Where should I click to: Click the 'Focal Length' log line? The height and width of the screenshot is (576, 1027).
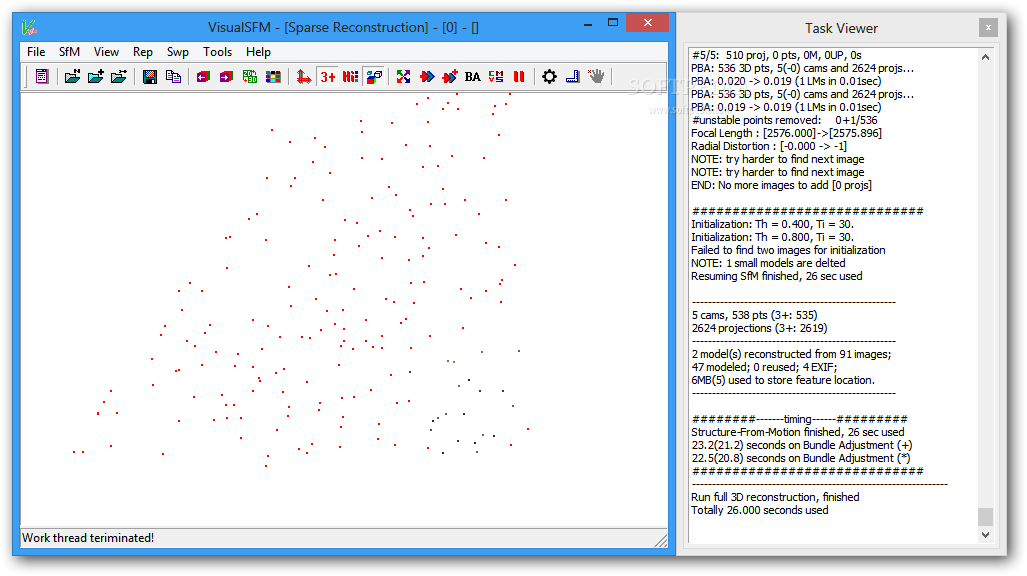[x=787, y=133]
